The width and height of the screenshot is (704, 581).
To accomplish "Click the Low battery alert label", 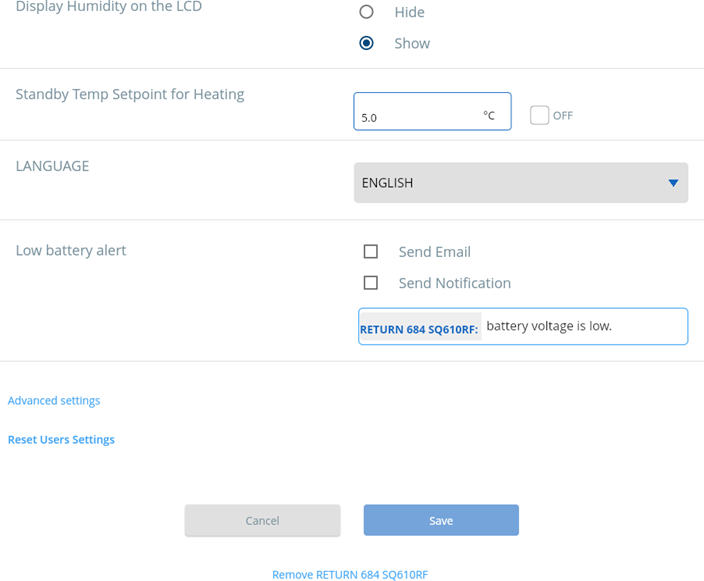I will (x=71, y=251).
